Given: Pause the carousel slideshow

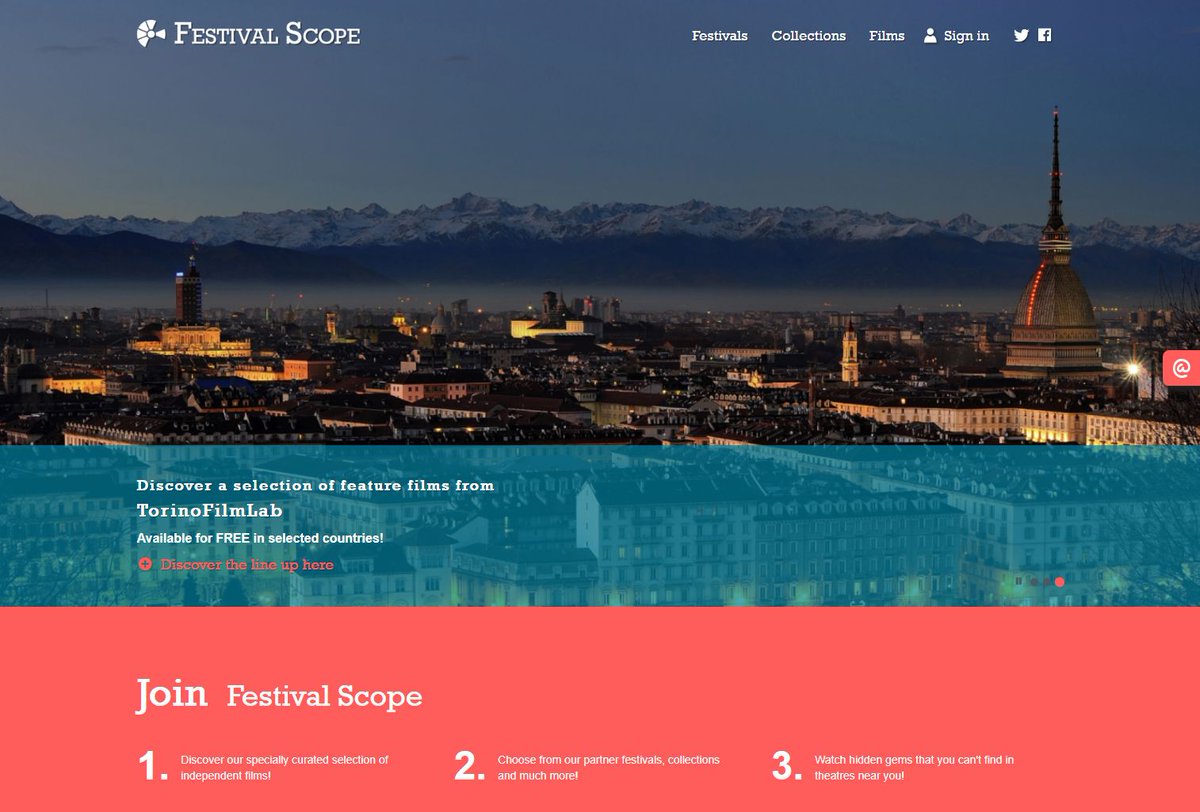Looking at the screenshot, I should point(1019,581).
